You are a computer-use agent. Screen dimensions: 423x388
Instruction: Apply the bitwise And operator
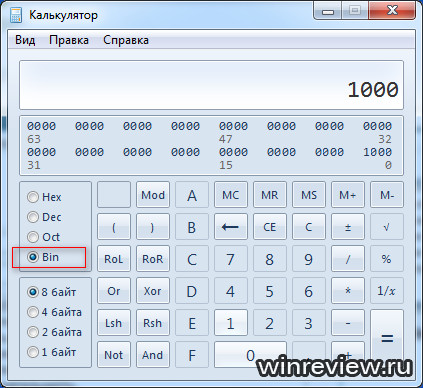tap(153, 355)
